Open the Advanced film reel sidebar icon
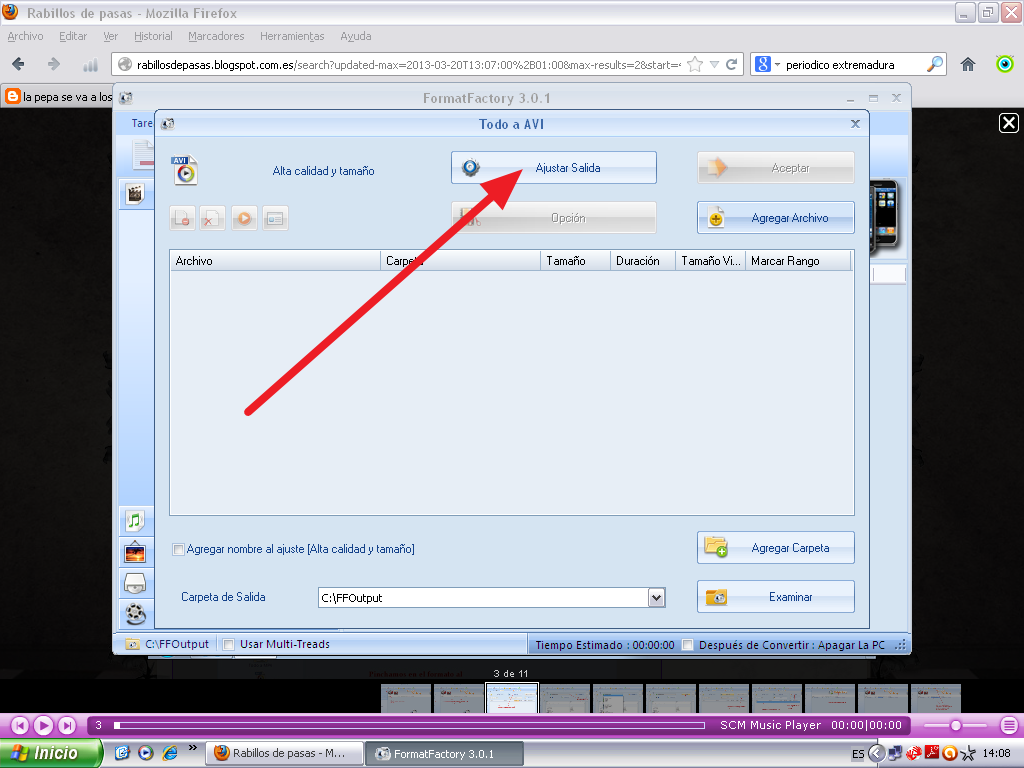Screen dimensions: 1024x768 click(x=136, y=615)
